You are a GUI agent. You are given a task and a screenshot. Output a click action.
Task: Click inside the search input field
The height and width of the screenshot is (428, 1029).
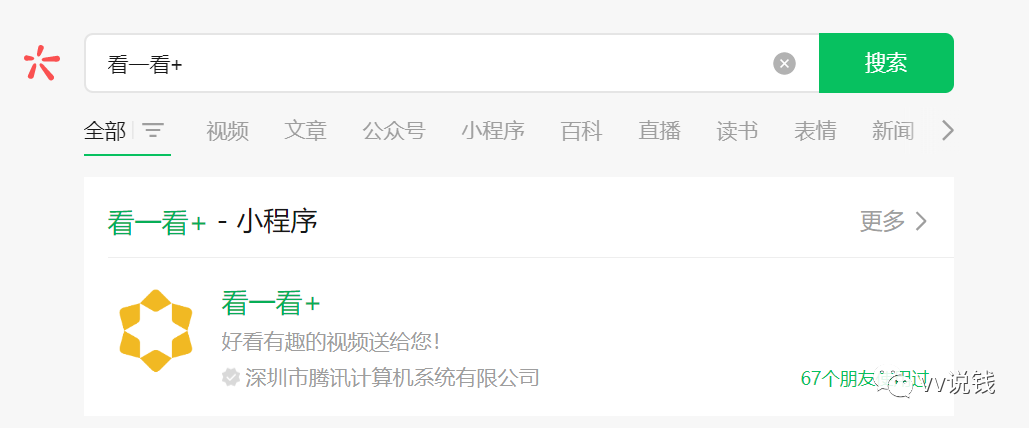(x=429, y=63)
